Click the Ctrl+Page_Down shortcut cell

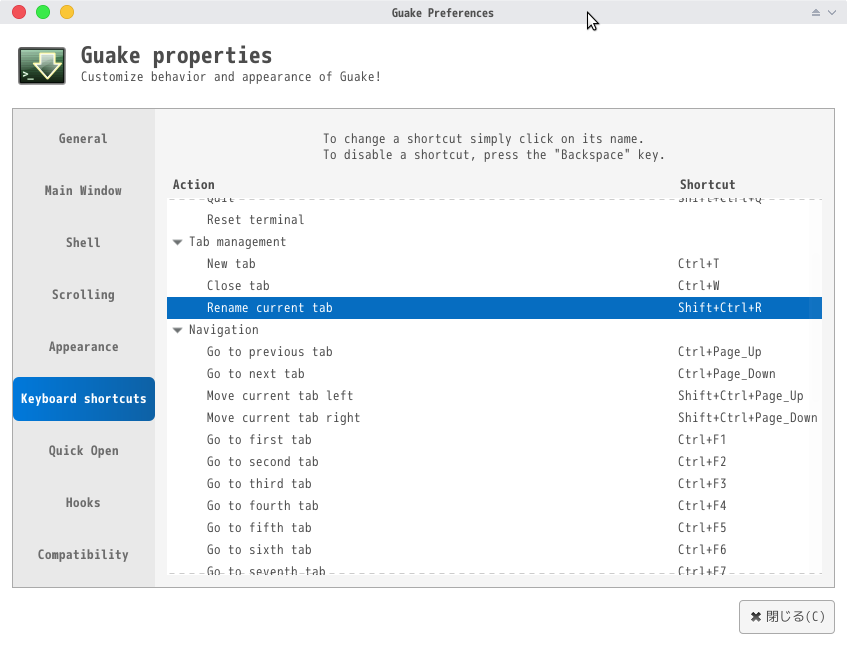727,374
